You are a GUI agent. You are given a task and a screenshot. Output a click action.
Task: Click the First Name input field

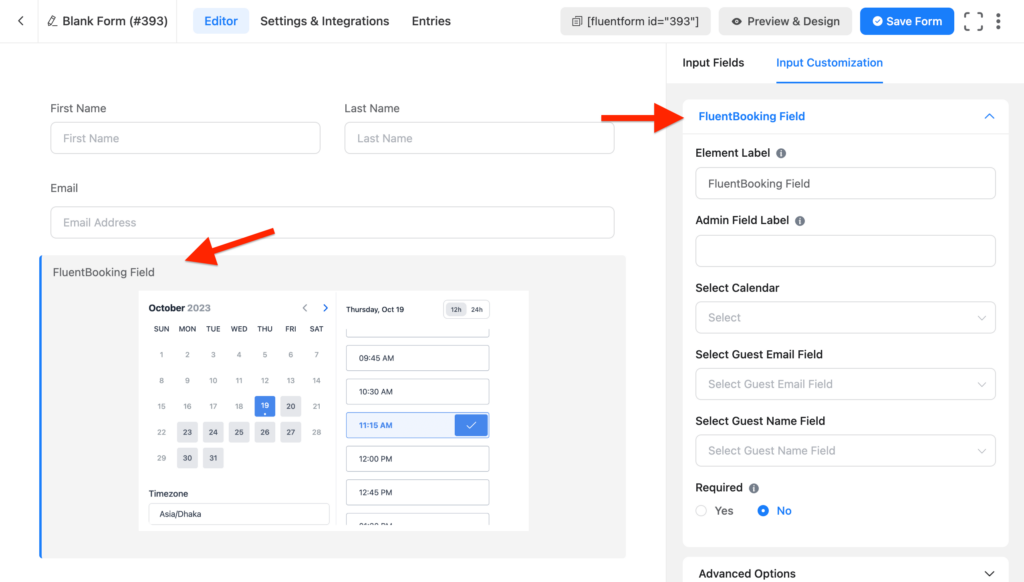[185, 138]
